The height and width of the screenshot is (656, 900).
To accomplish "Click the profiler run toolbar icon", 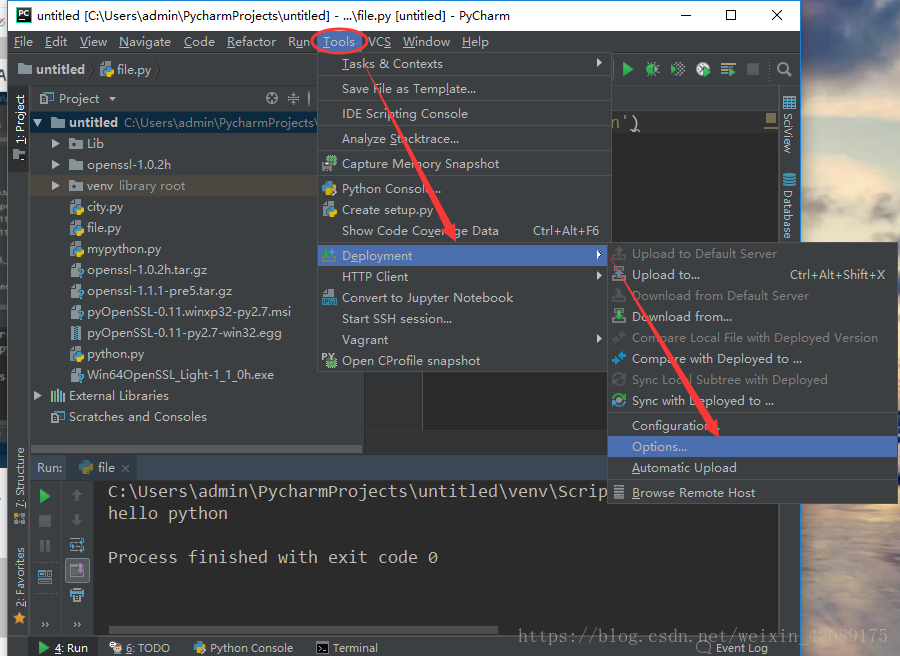I will click(x=703, y=69).
